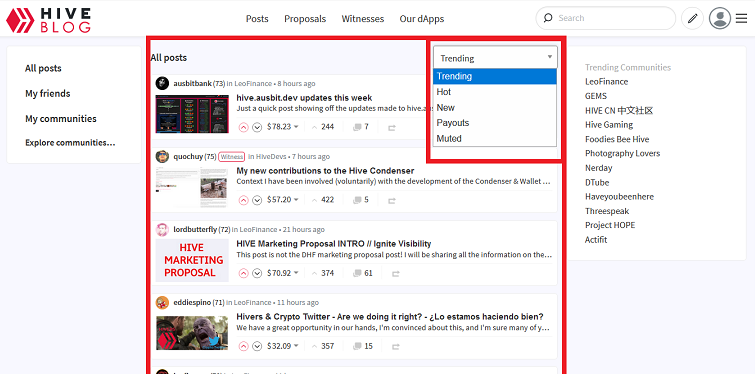Show voters list for 244 votes

(x=323, y=127)
